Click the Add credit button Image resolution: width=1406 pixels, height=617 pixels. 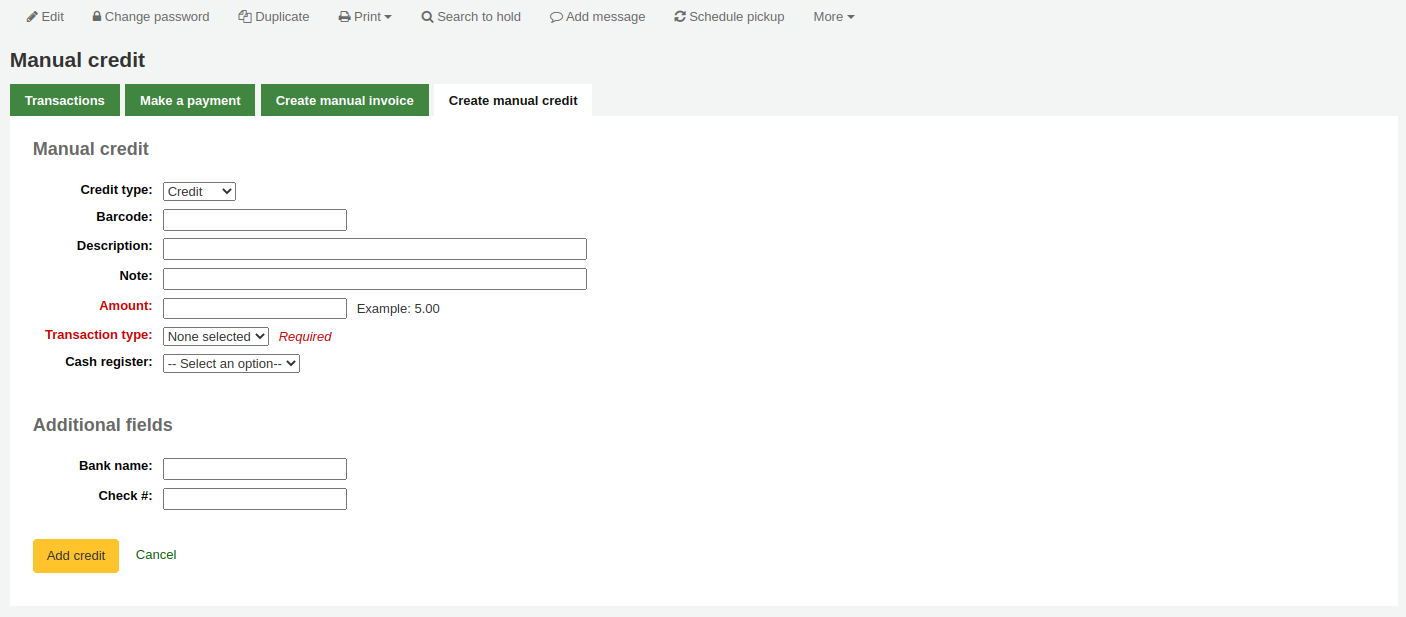[x=75, y=555]
